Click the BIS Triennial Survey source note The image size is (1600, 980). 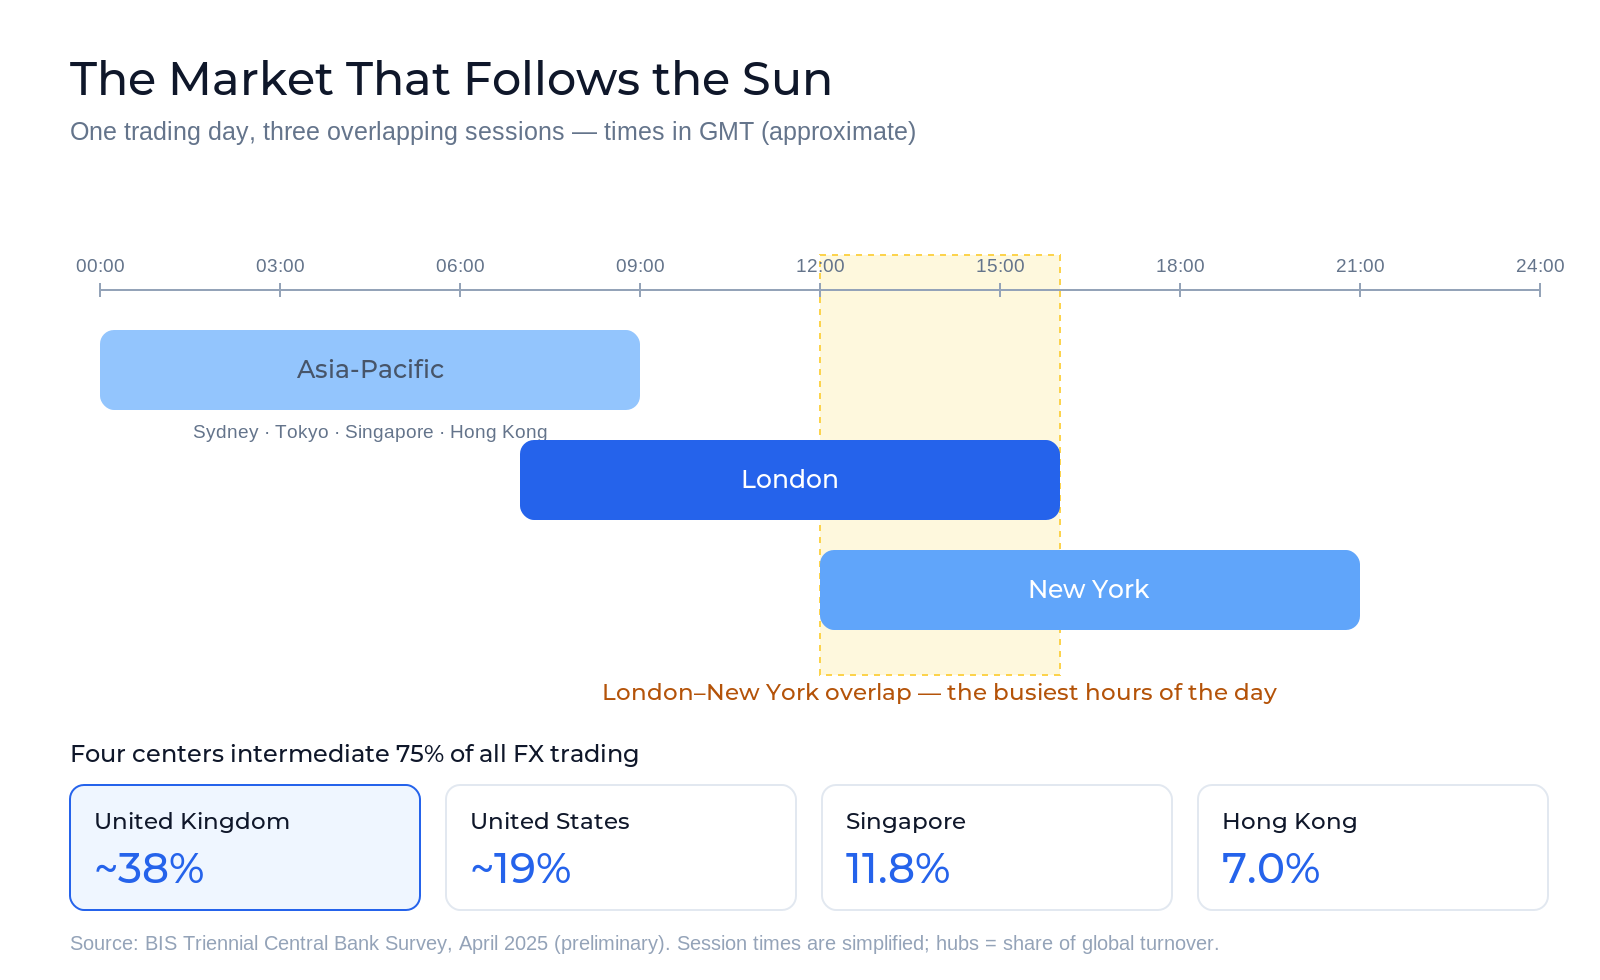tap(644, 943)
